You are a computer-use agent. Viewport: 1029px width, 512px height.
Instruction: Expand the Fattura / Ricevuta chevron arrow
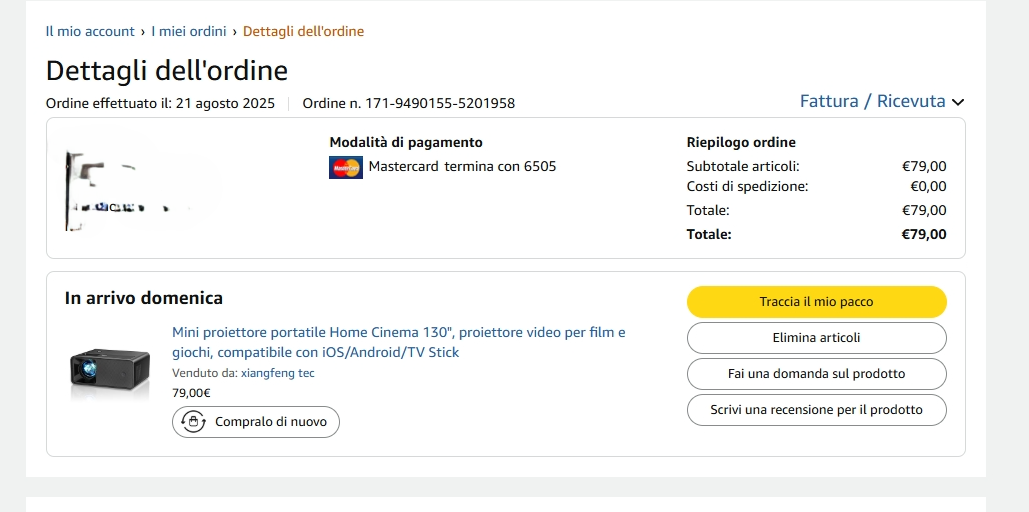958,102
